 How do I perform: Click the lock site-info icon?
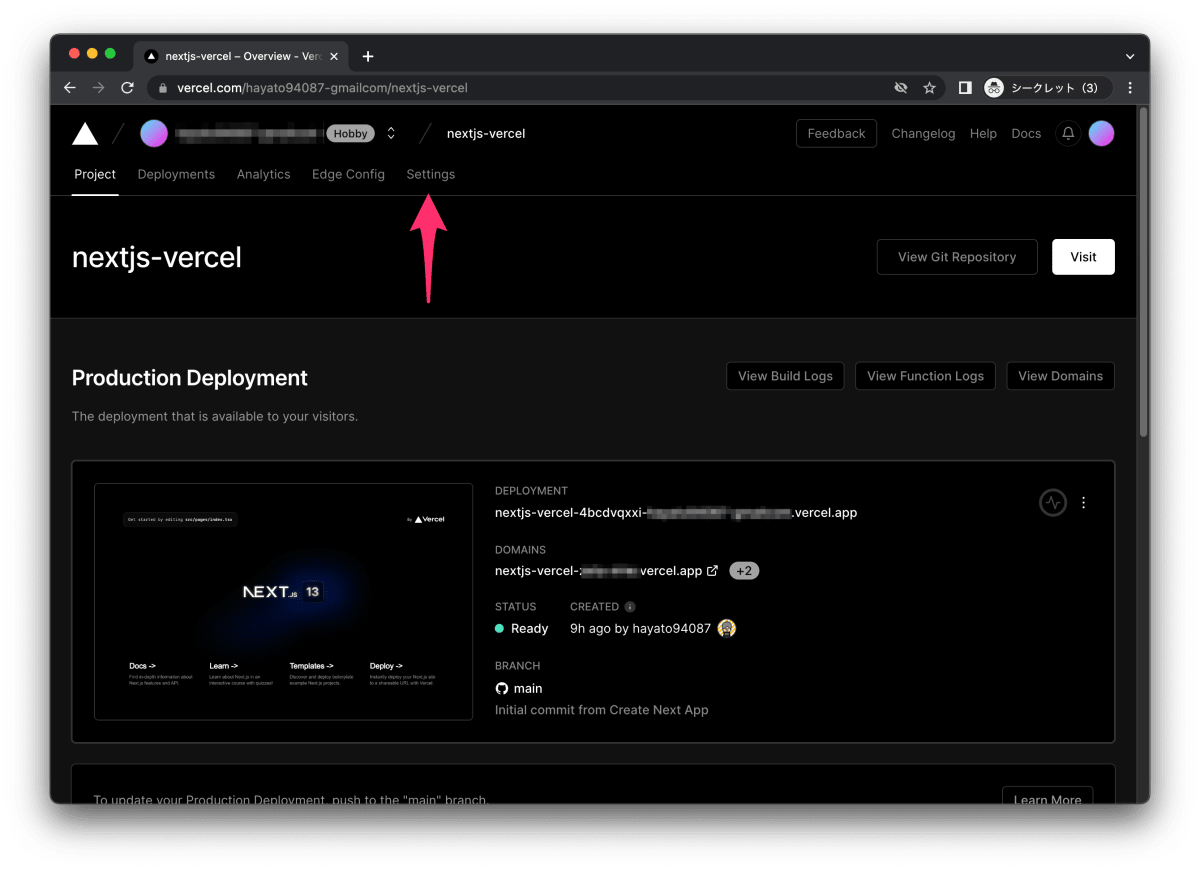(164, 88)
